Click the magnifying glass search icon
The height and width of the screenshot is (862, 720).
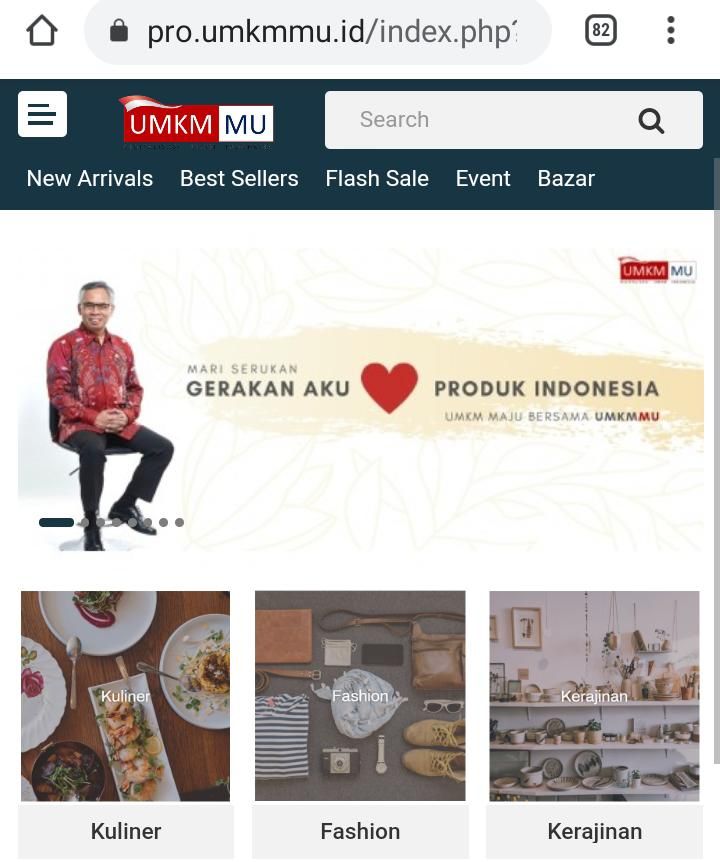tap(651, 120)
